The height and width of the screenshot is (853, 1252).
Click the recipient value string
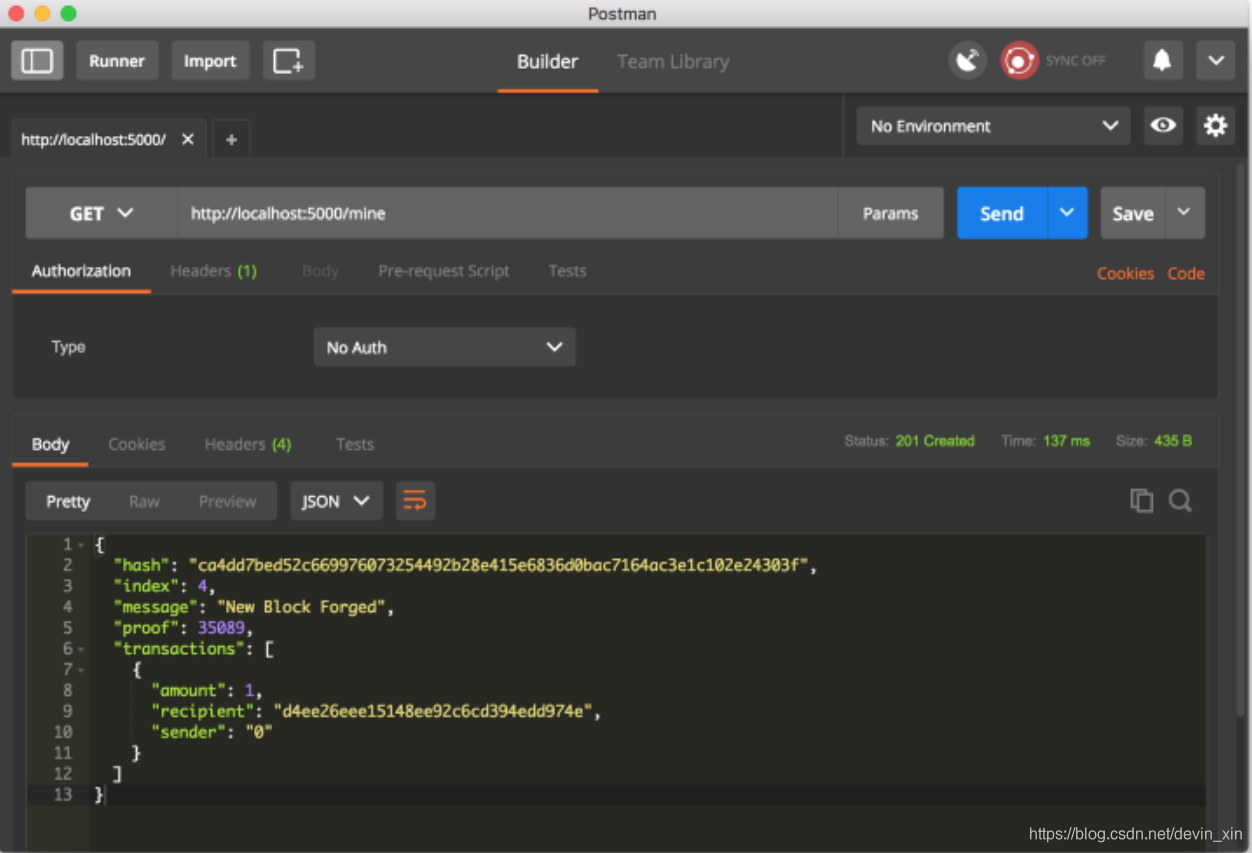pos(436,712)
